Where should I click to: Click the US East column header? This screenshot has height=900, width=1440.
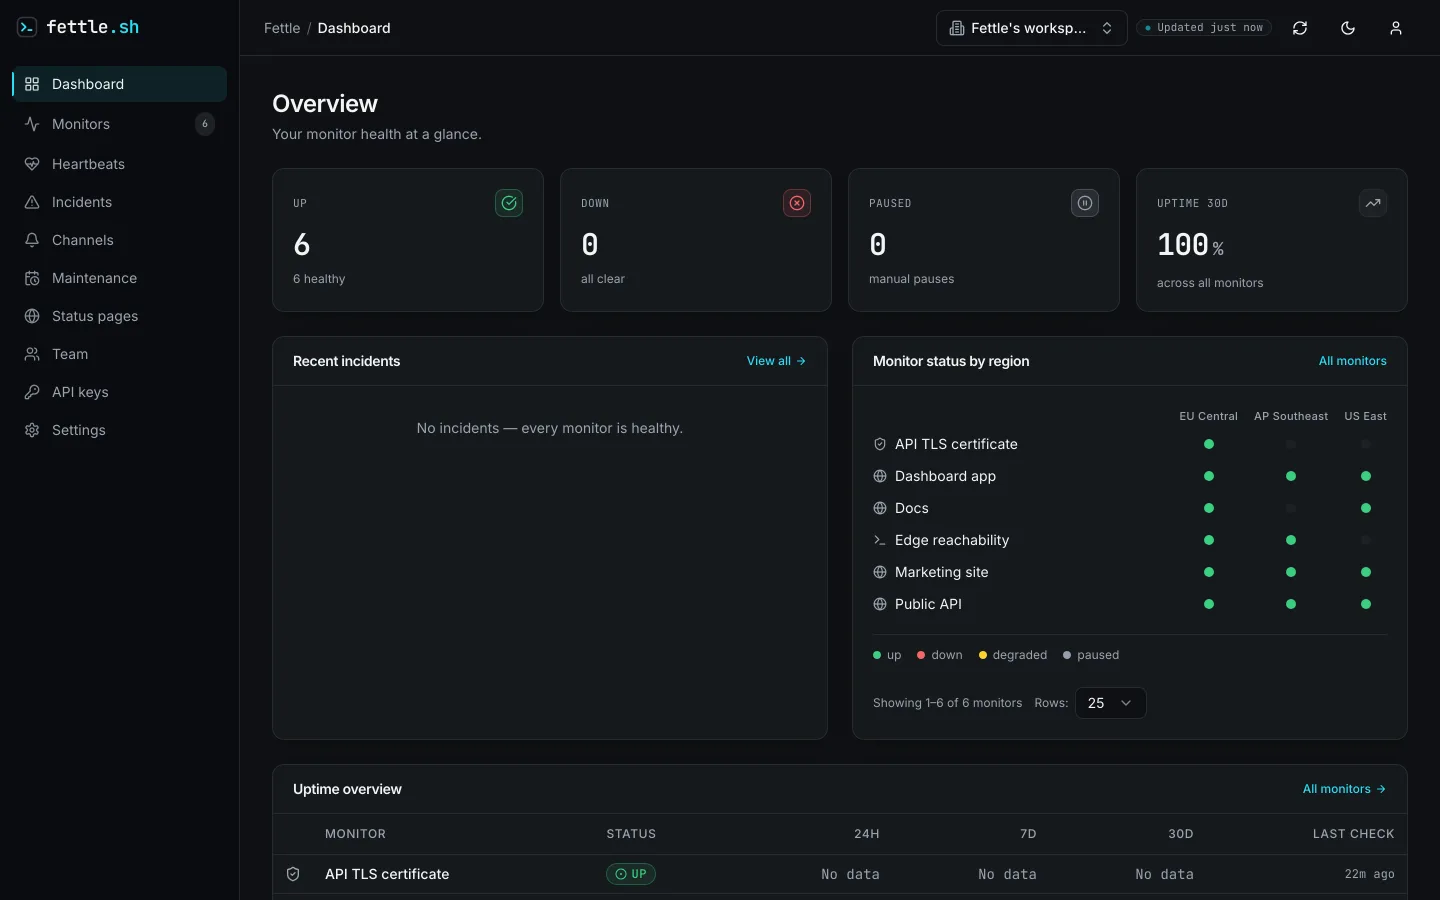[x=1365, y=416]
